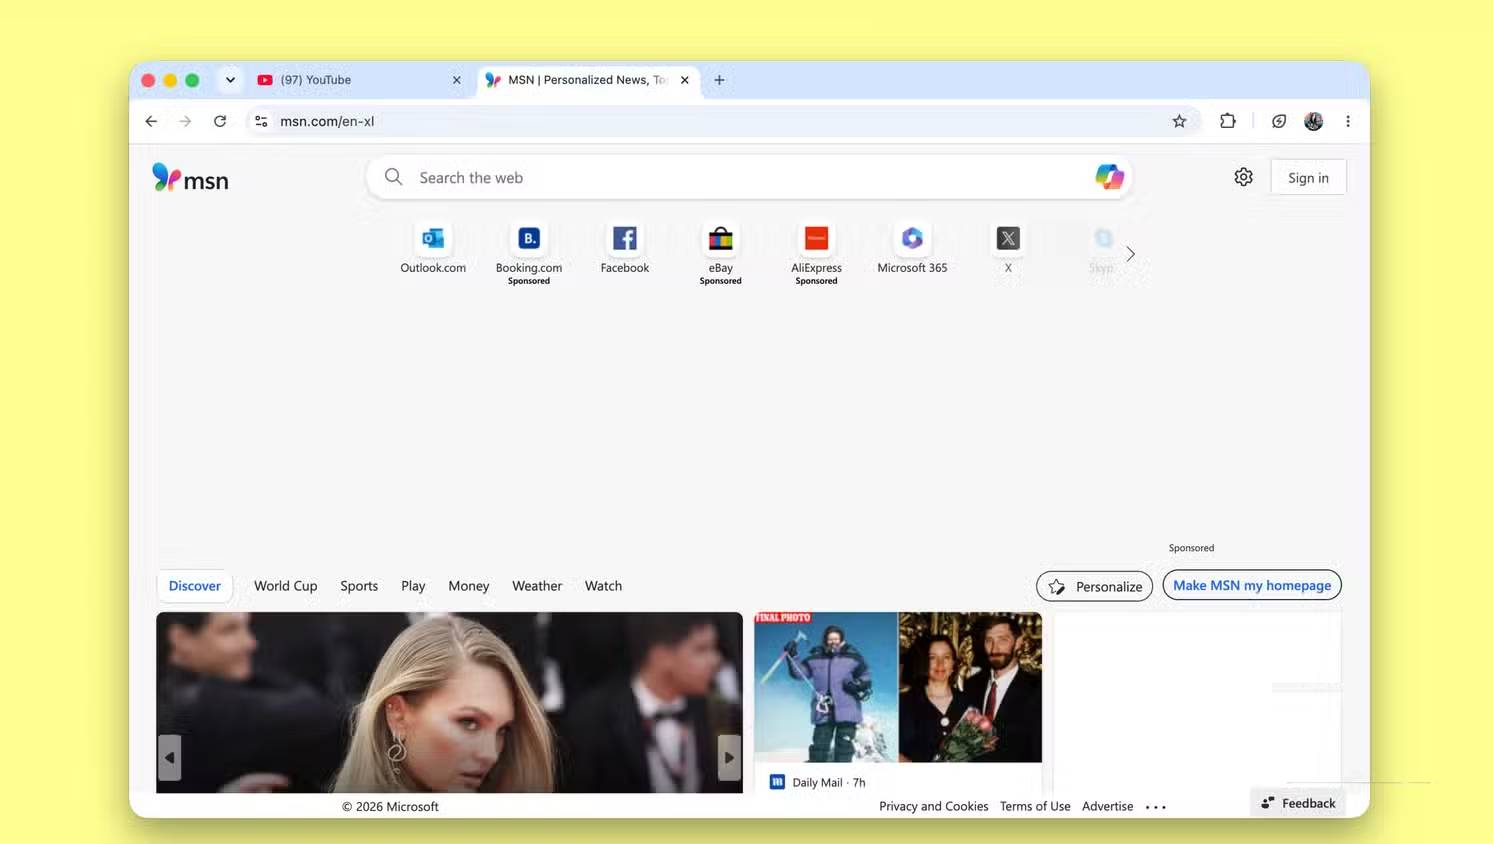Reload the page
Screen dimensions: 1493x844
point(220,121)
